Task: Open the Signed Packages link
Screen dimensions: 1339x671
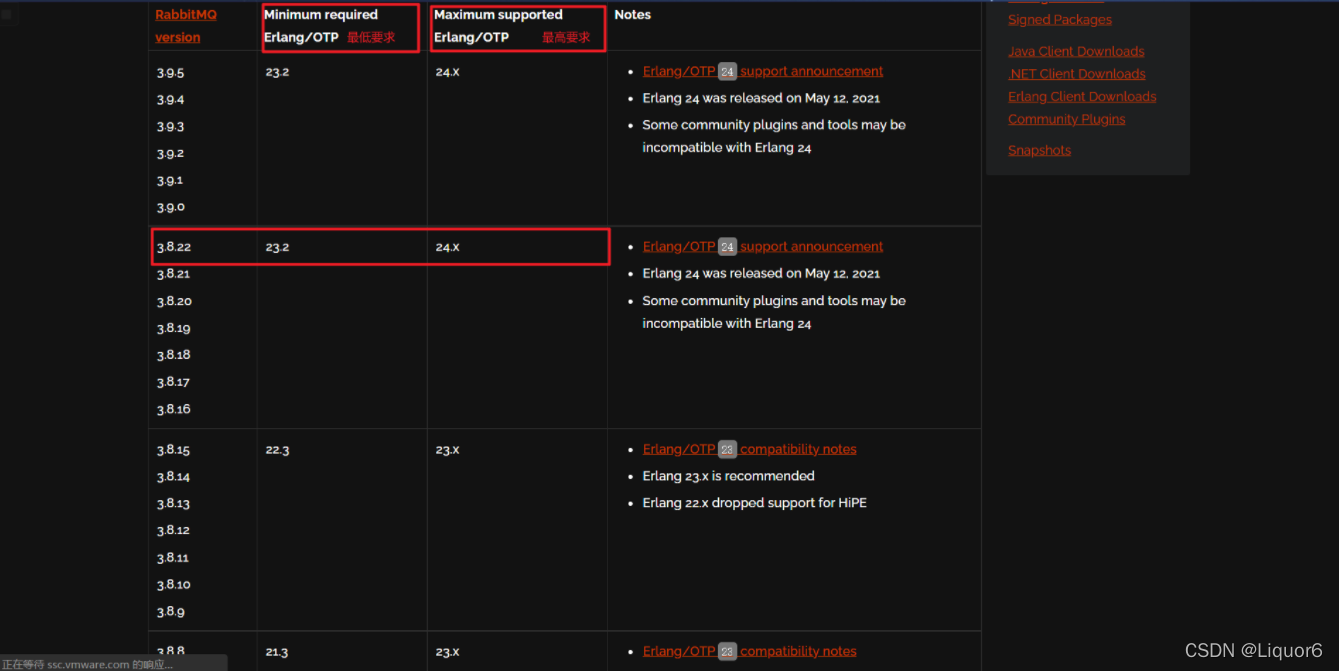Action: [x=1059, y=19]
